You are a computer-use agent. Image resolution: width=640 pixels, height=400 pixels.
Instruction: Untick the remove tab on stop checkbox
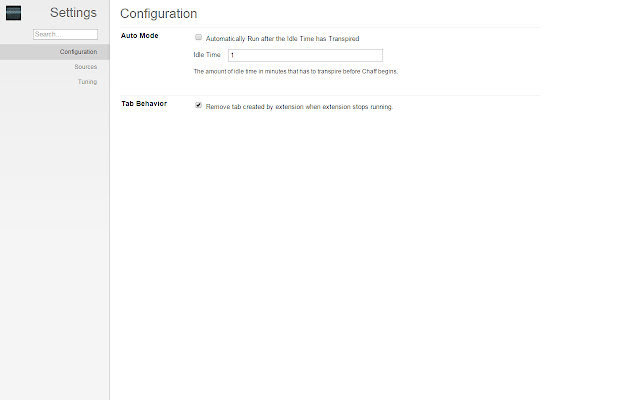pos(199,105)
